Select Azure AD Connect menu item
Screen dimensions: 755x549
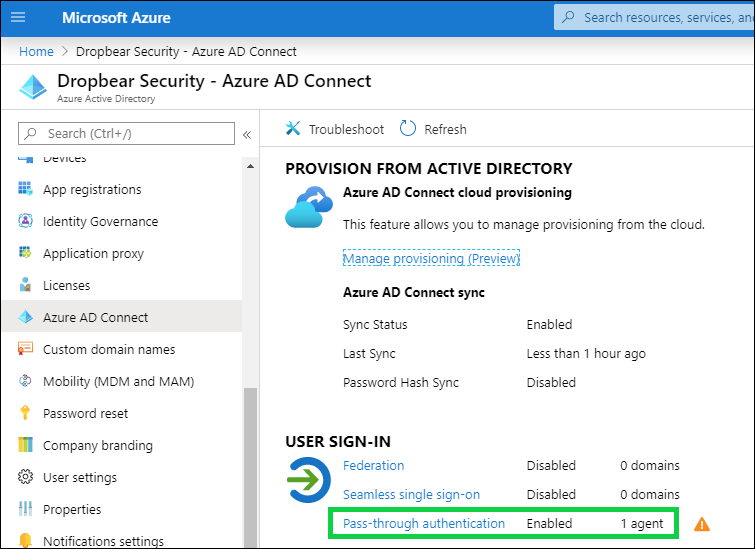[x=121, y=317]
